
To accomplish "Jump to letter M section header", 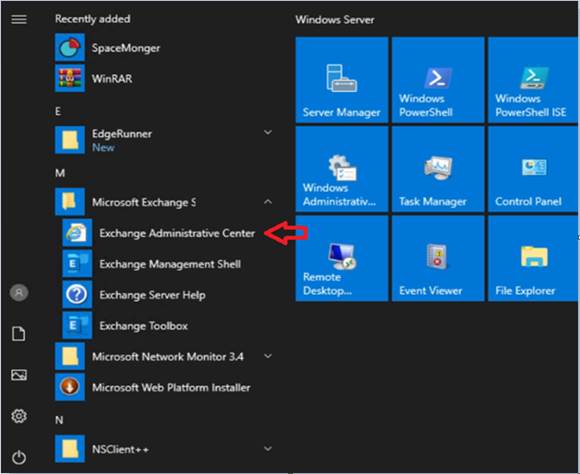I will click(x=60, y=173).
